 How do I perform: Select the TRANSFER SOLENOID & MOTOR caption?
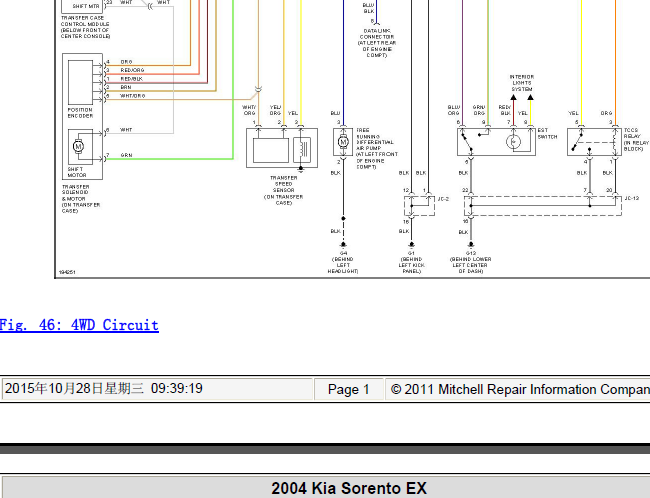[x=81, y=199]
